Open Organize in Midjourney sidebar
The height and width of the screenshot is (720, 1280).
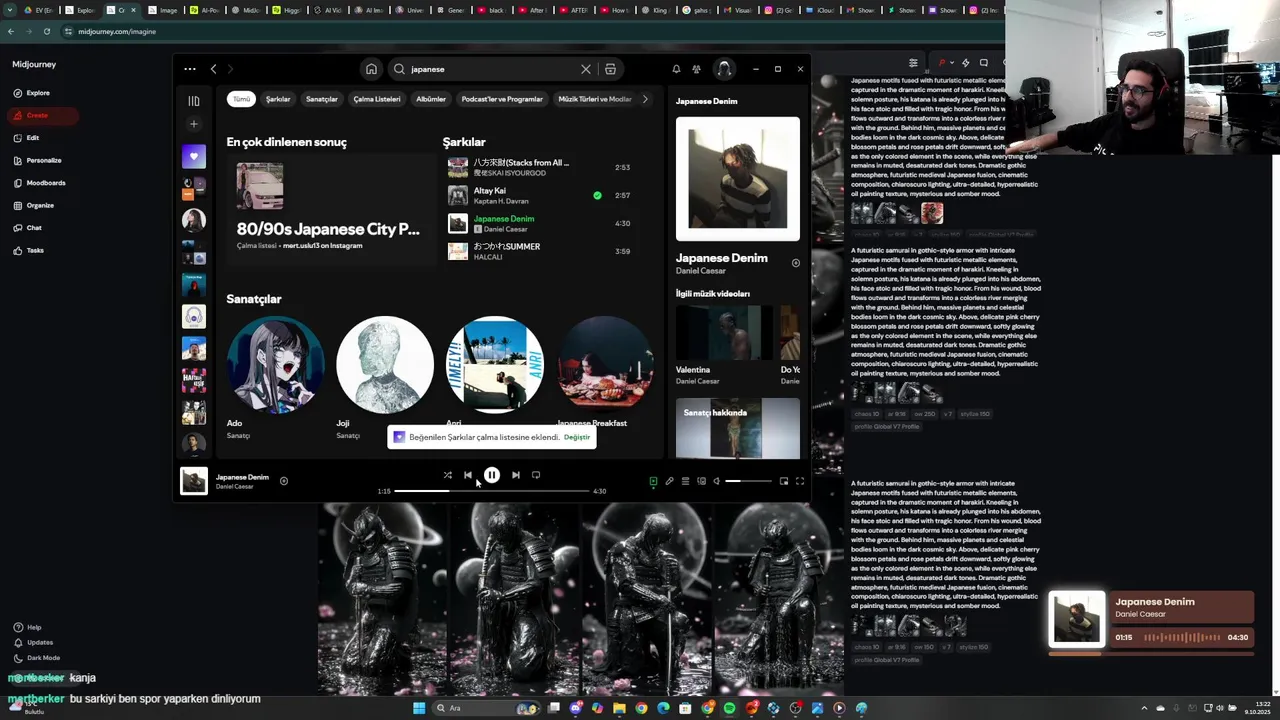pyautogui.click(x=40, y=205)
